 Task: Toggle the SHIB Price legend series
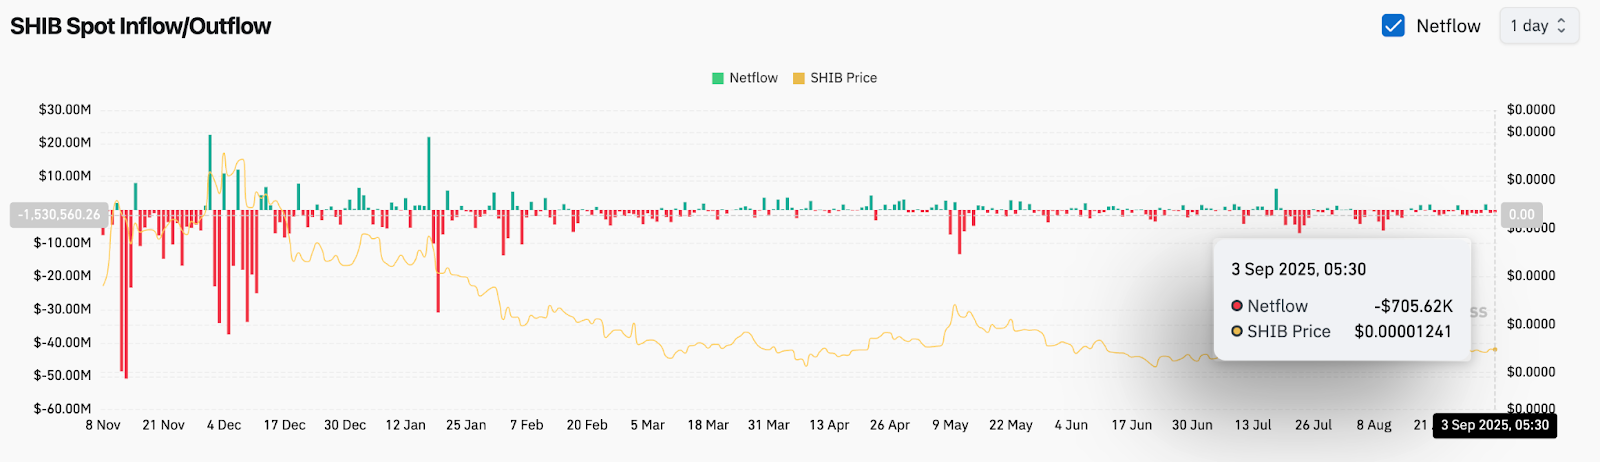pyautogui.click(x=834, y=78)
